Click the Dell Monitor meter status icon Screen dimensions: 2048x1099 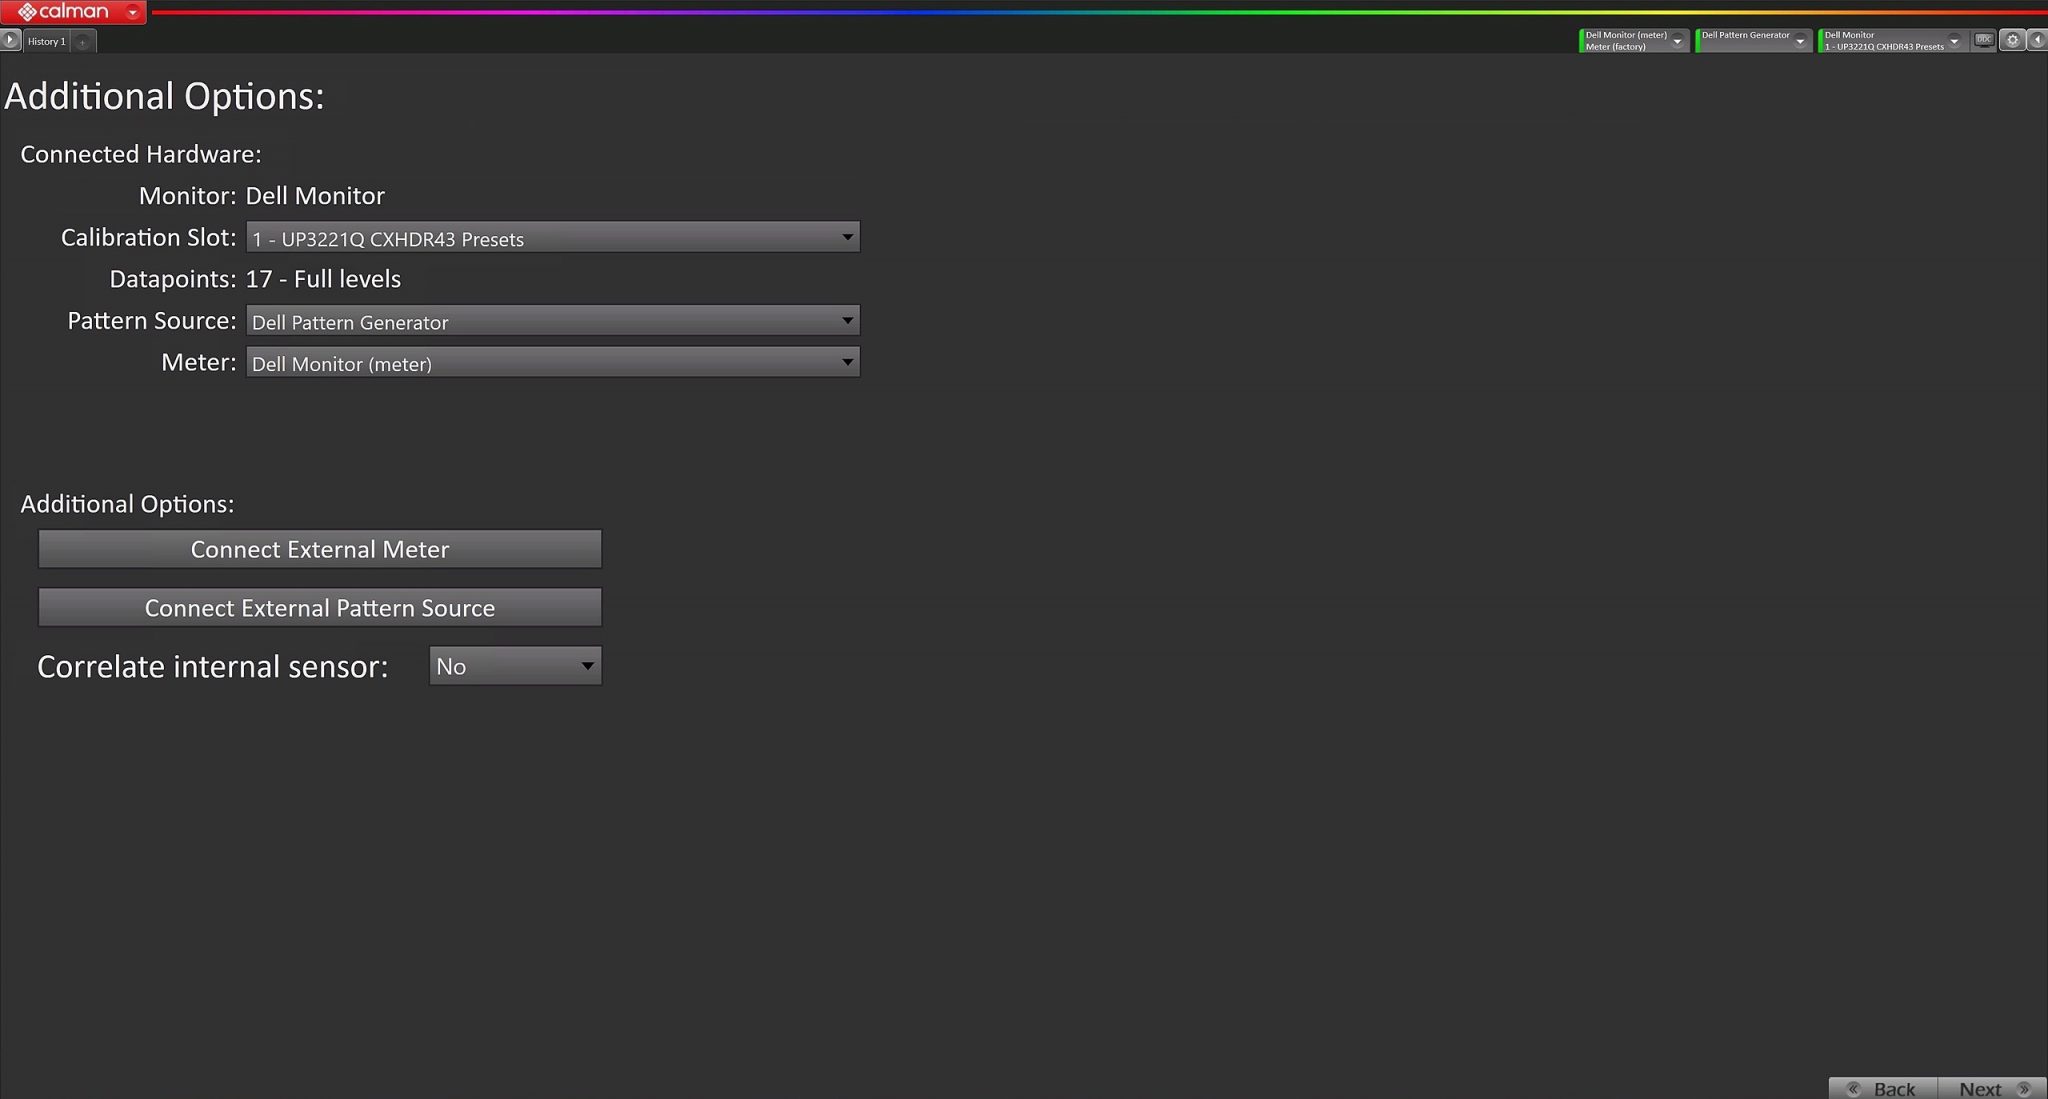[x=1581, y=39]
